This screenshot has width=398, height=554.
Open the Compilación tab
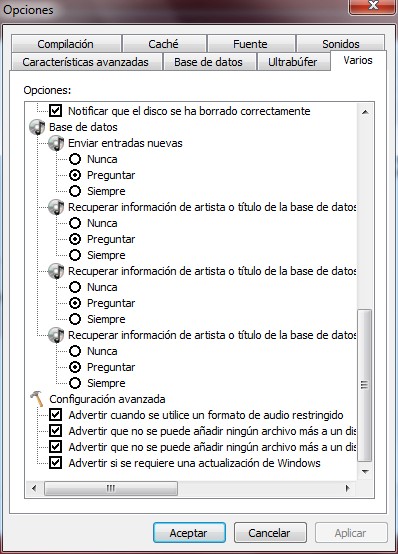click(x=66, y=44)
